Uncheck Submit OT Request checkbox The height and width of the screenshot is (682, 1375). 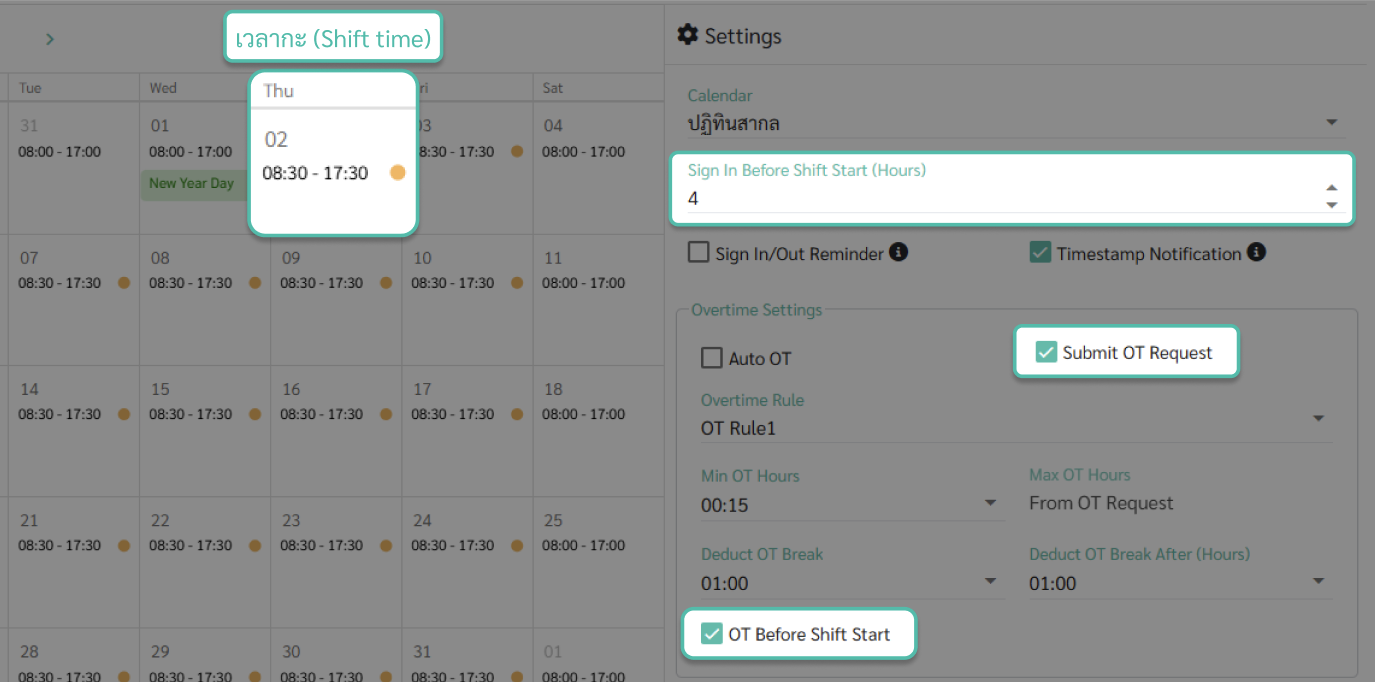click(1046, 352)
